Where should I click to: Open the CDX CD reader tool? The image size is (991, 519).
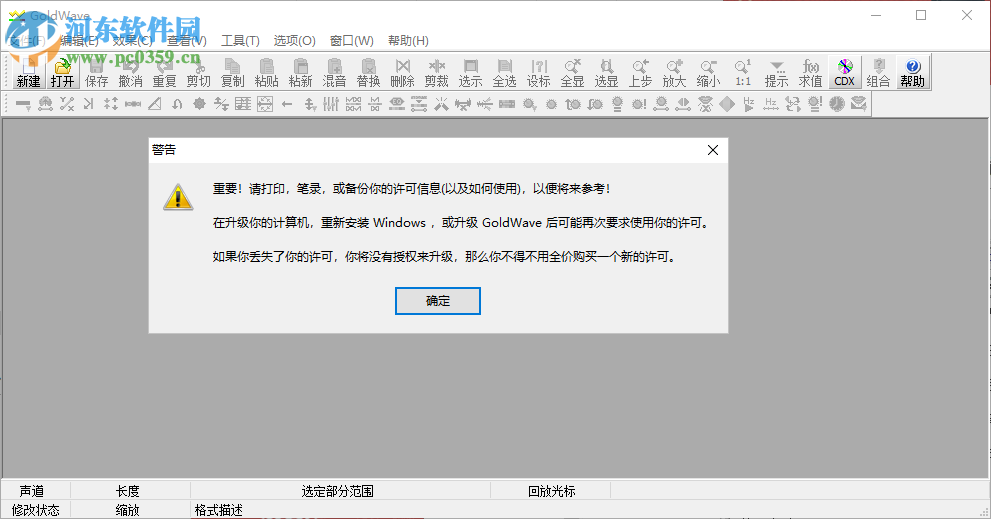point(844,72)
